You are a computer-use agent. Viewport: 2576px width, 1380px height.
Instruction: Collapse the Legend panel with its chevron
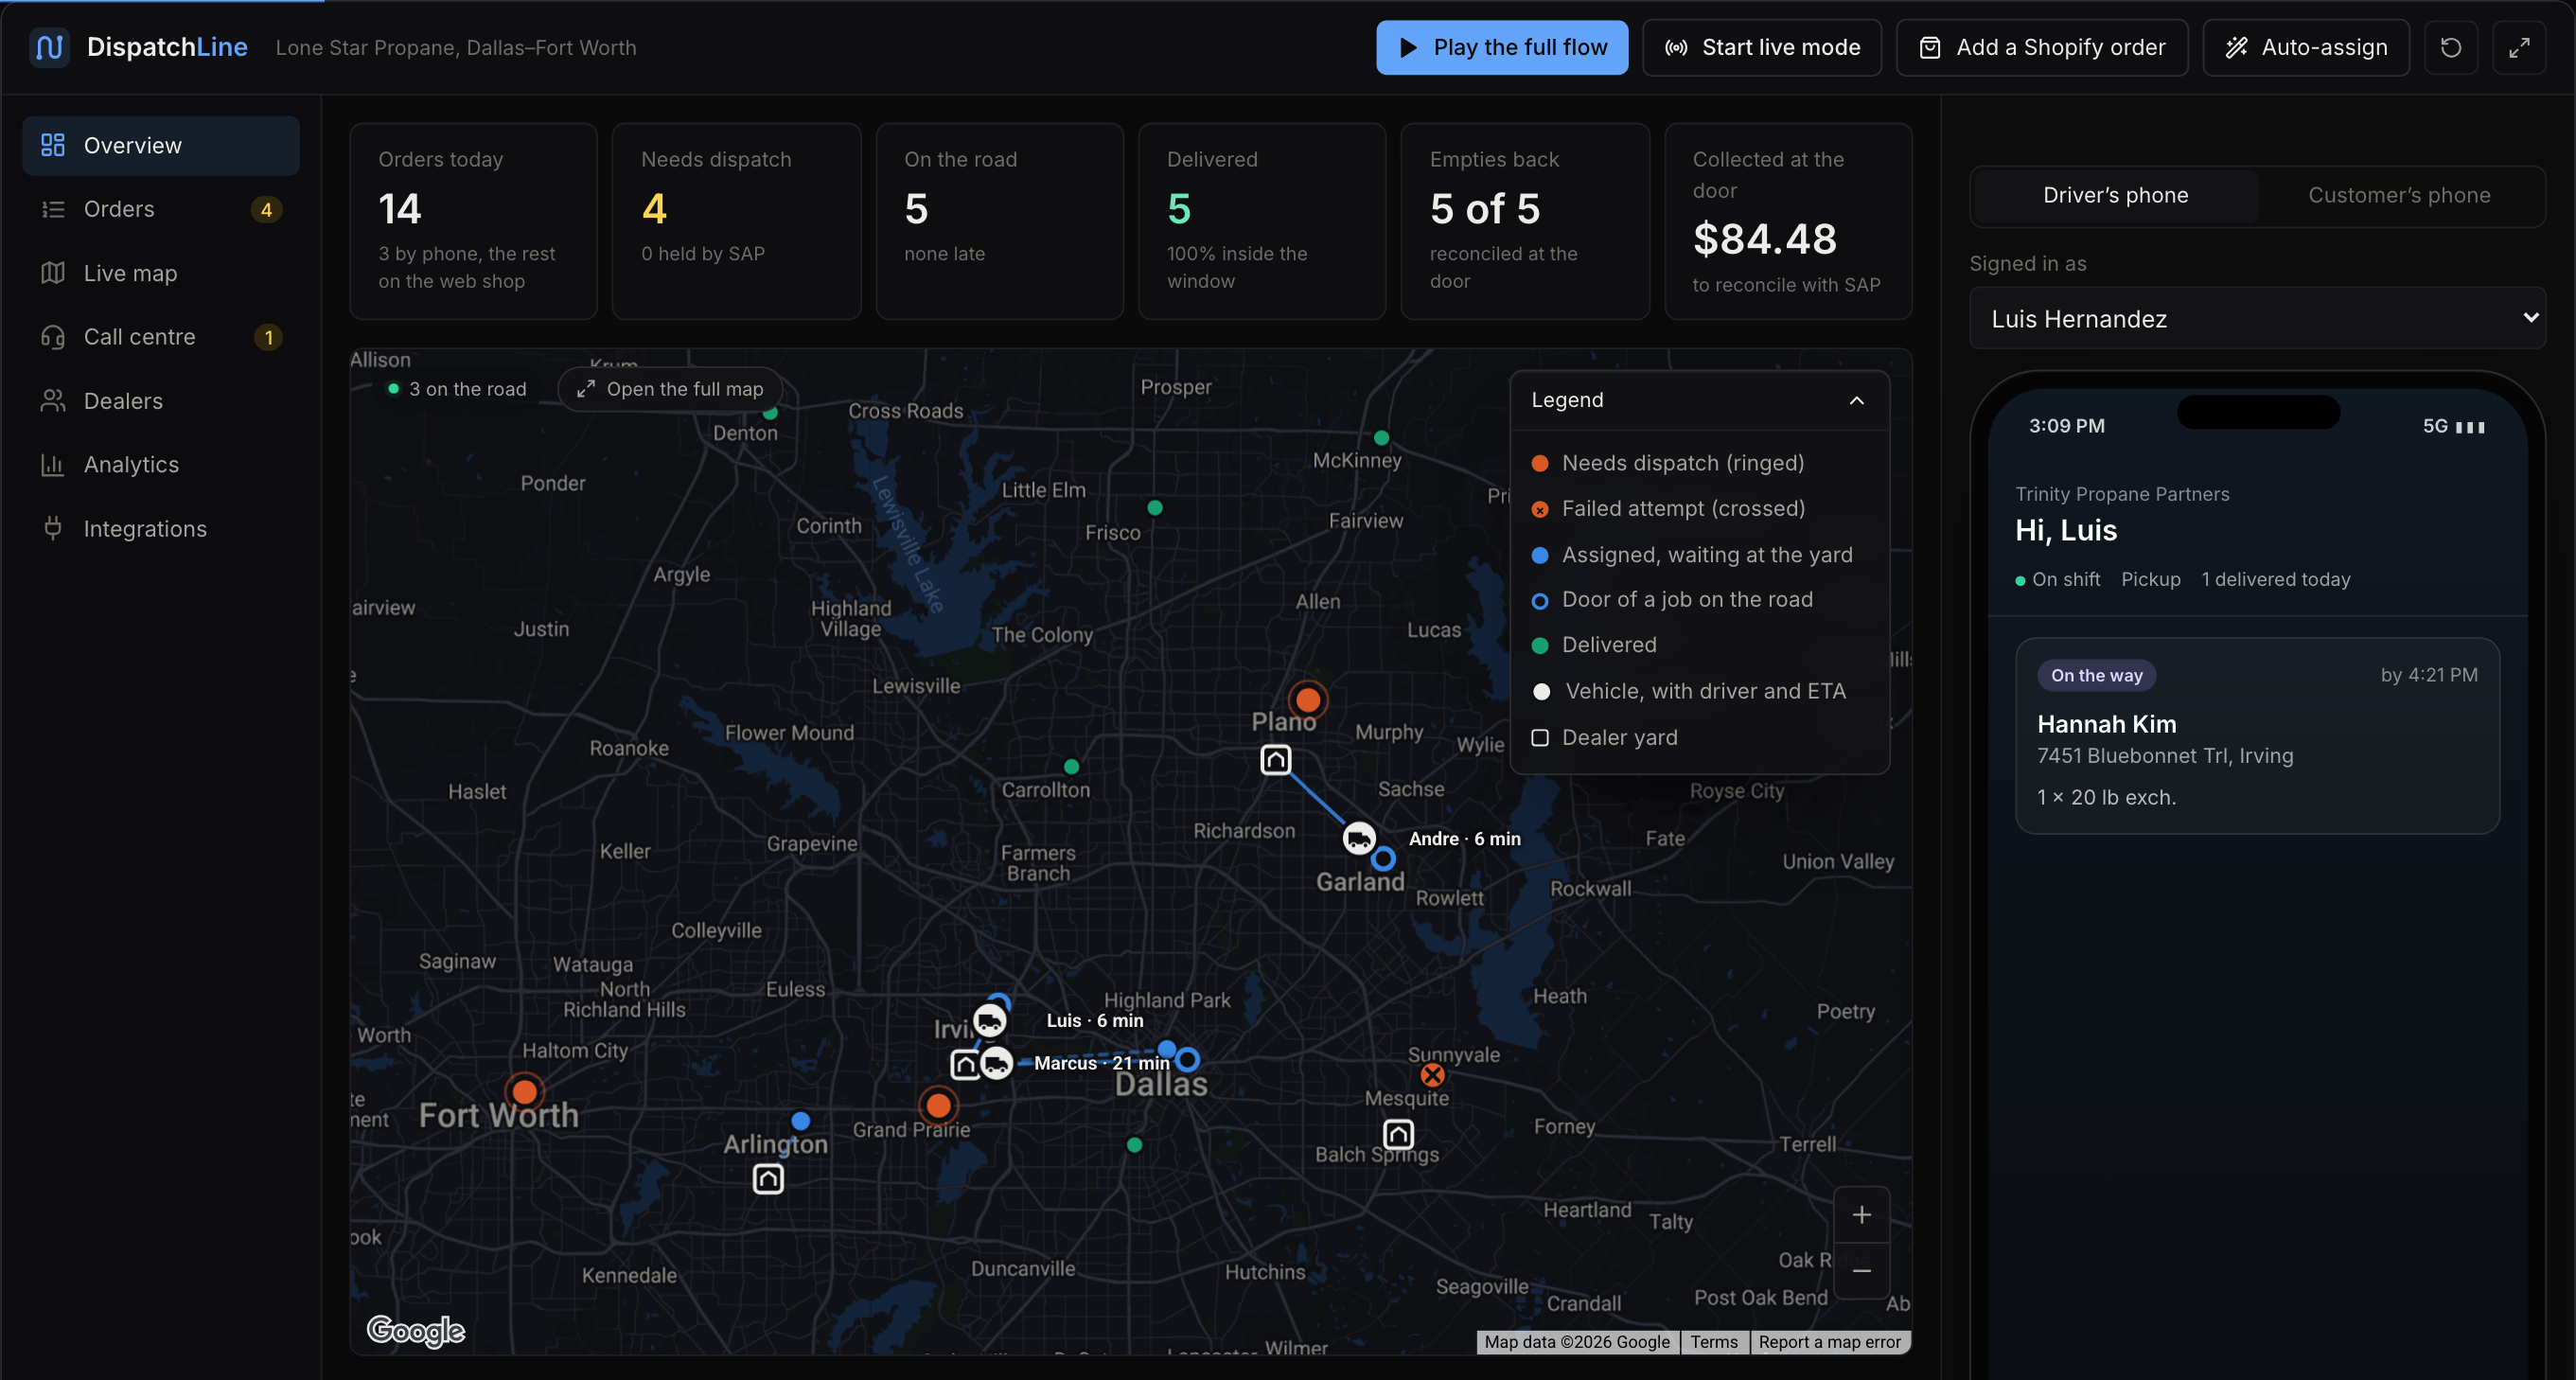(x=1857, y=400)
